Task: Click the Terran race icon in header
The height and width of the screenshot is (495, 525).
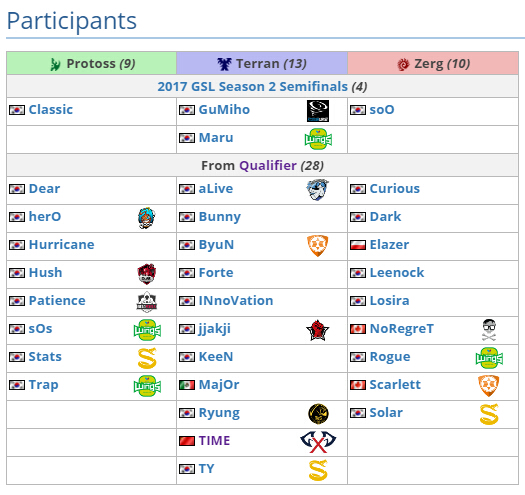Action: [224, 64]
